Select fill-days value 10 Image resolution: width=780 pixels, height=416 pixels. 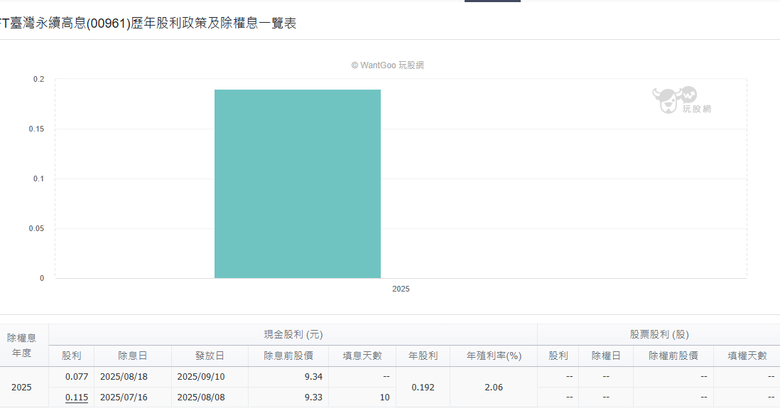tap(385, 397)
